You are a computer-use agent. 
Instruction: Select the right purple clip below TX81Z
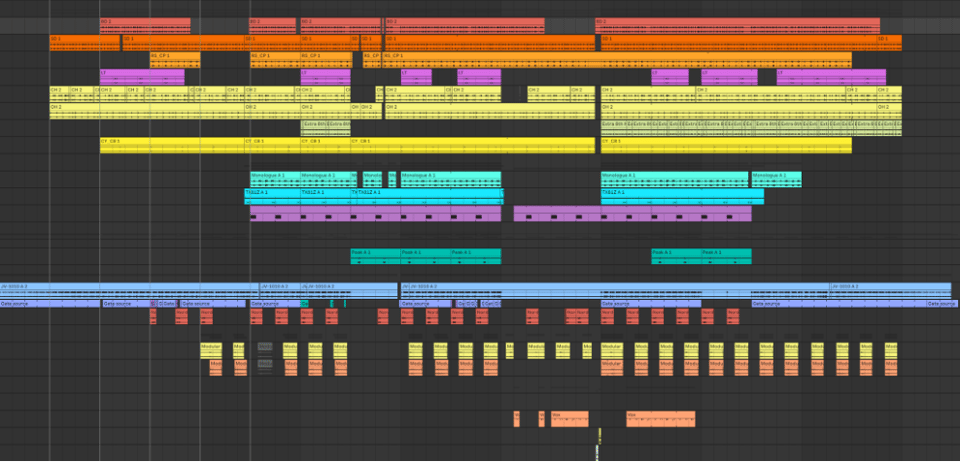tap(632, 213)
